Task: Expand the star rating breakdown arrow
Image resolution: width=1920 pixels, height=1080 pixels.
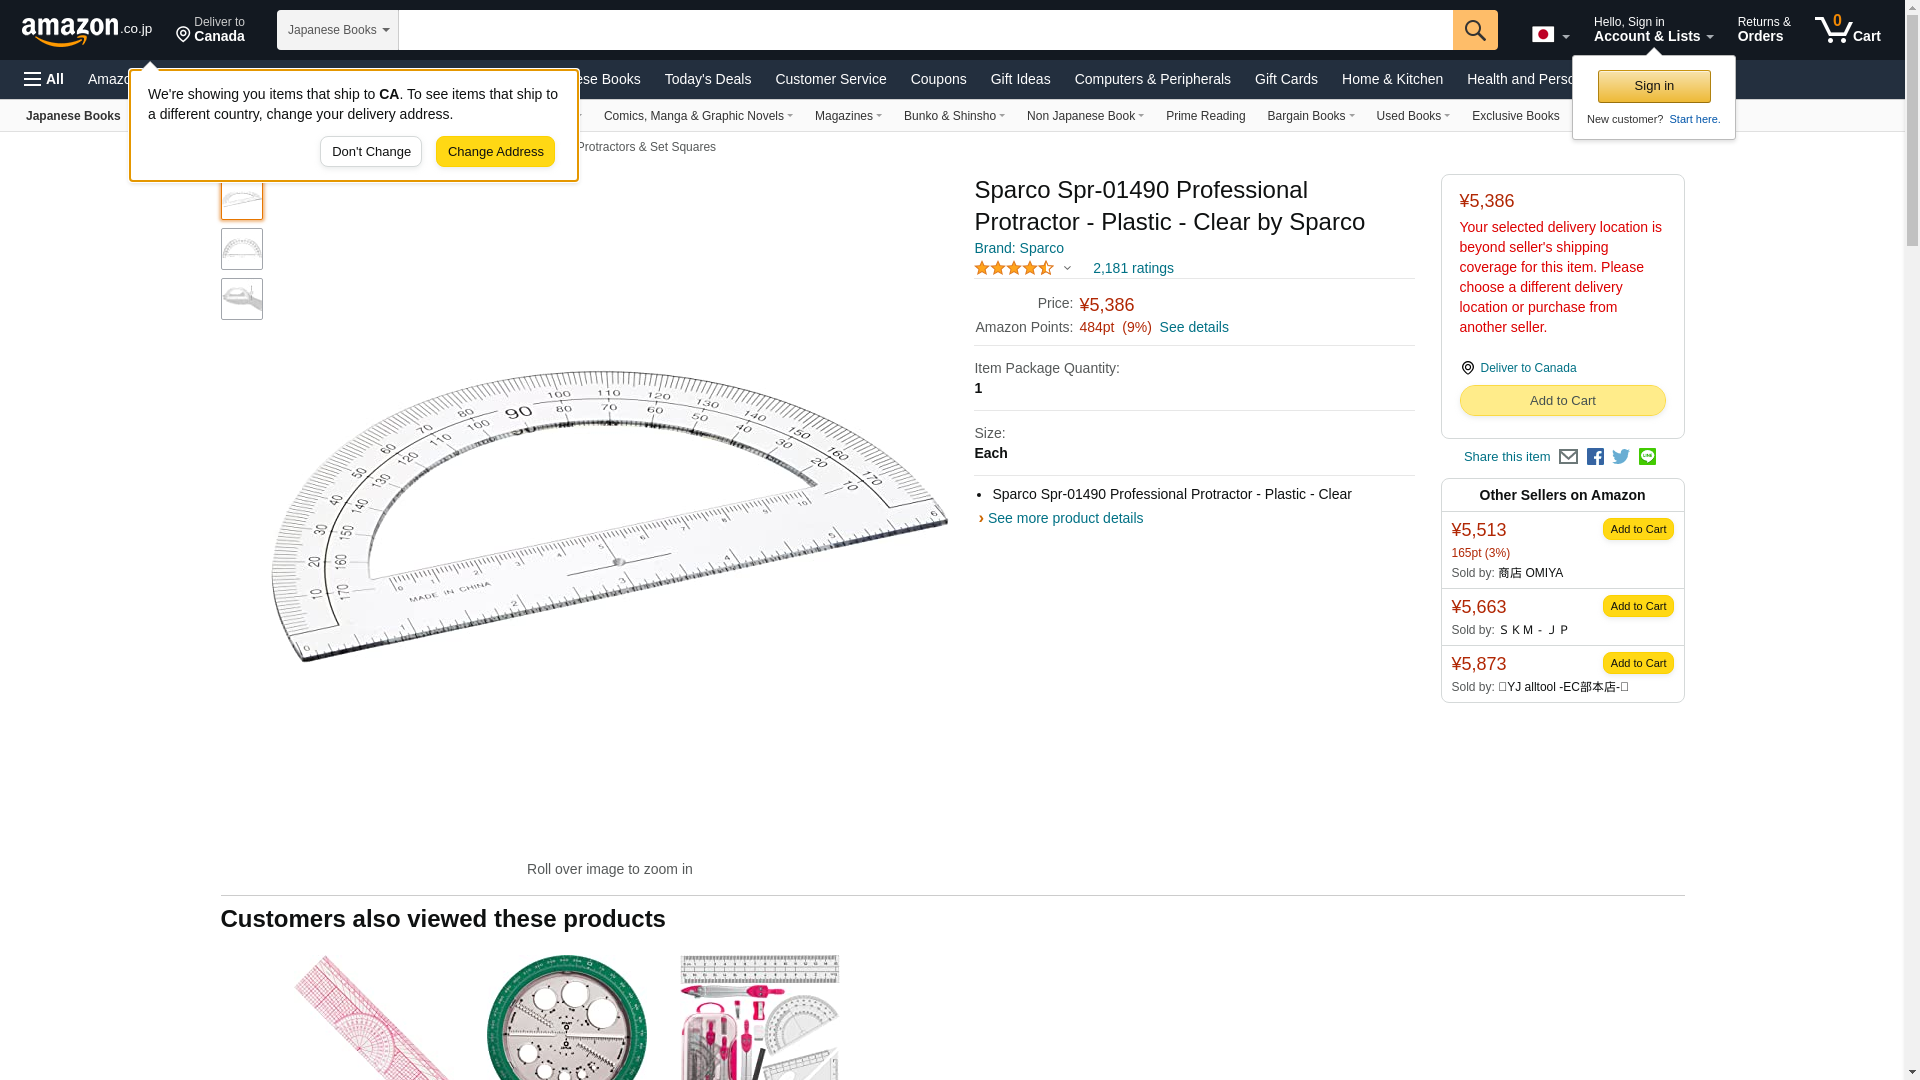Action: [x=1067, y=268]
